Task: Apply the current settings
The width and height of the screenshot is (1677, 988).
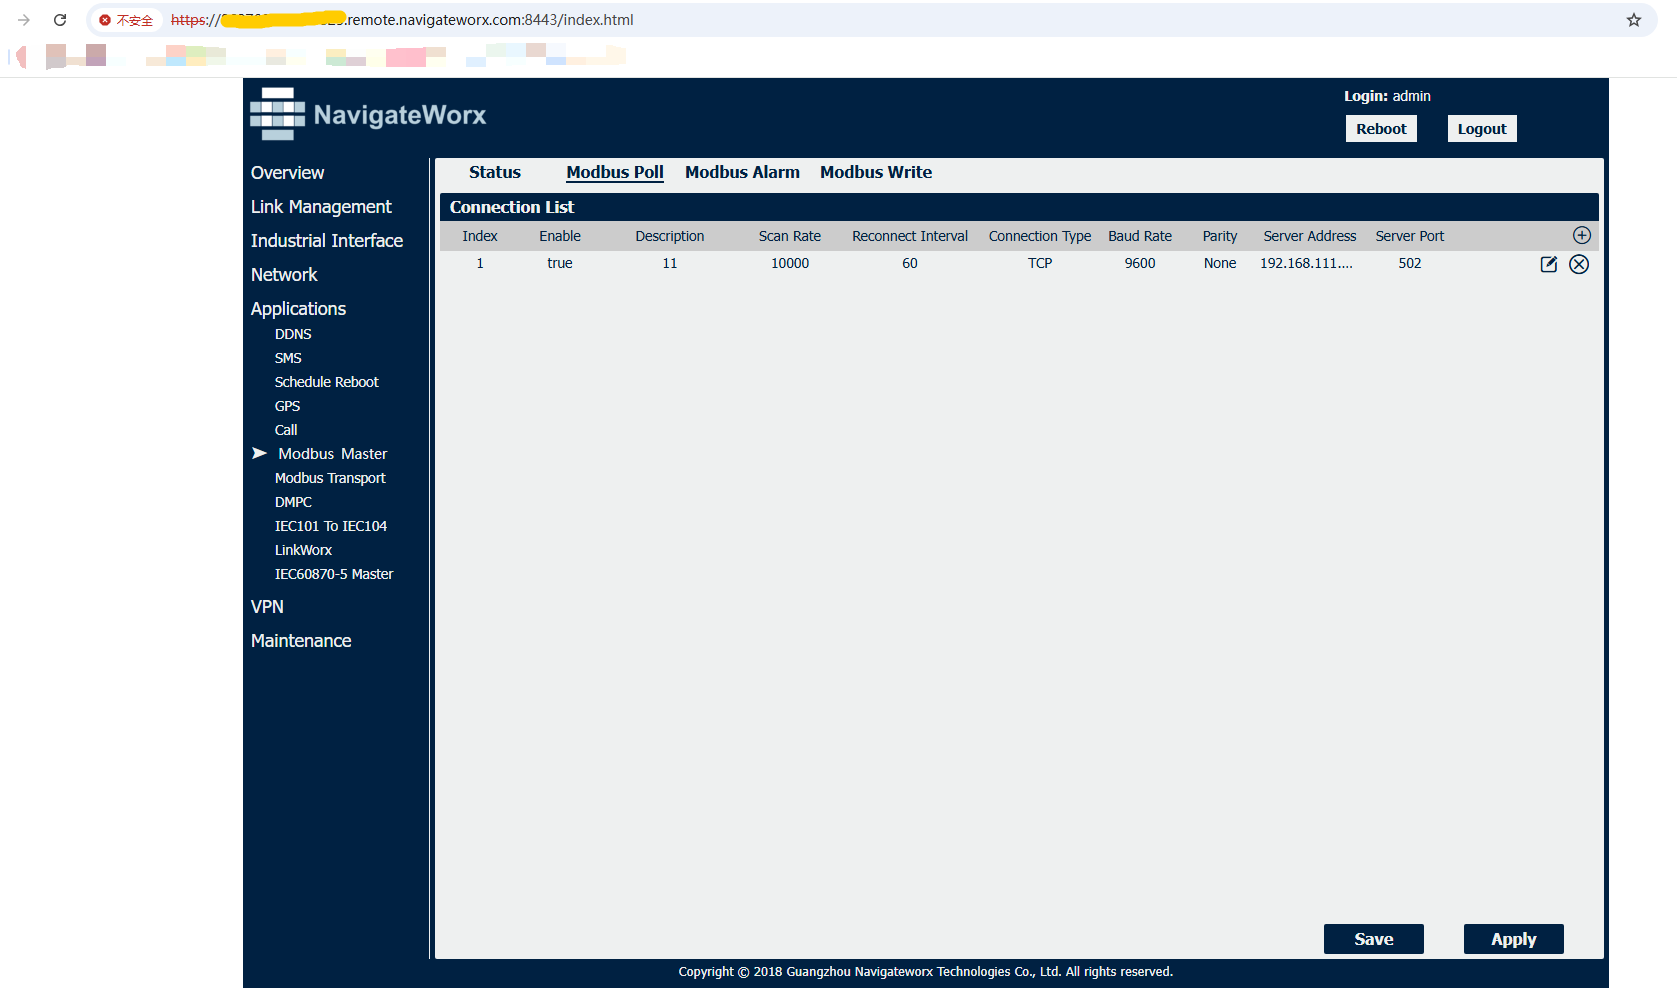Action: [x=1513, y=939]
